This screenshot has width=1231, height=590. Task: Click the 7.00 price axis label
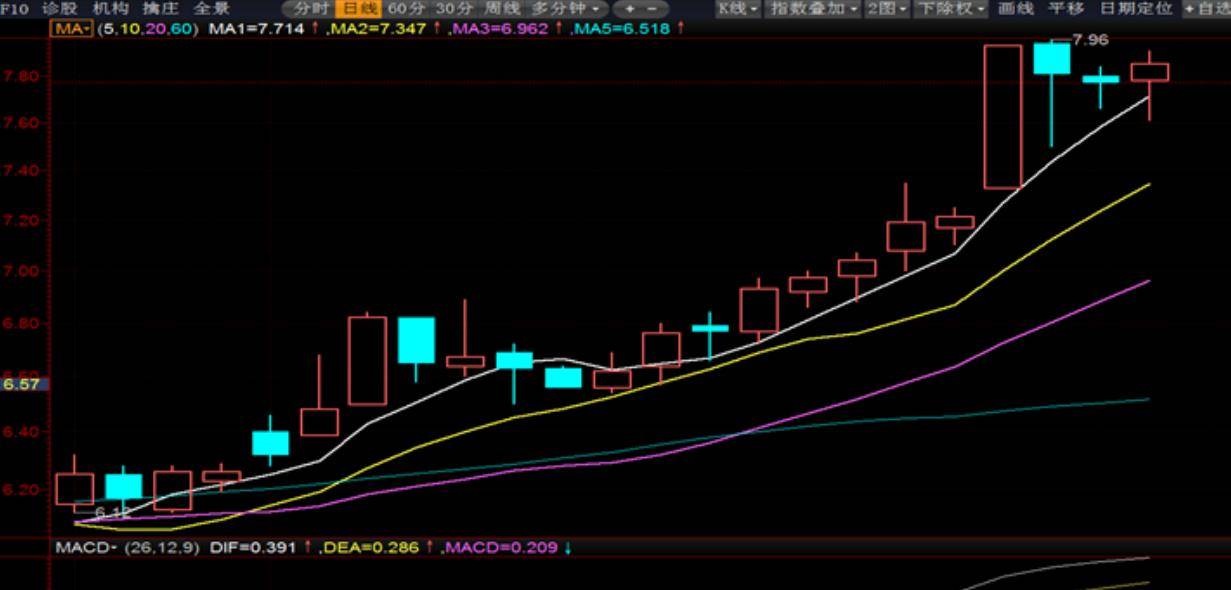(x=20, y=271)
